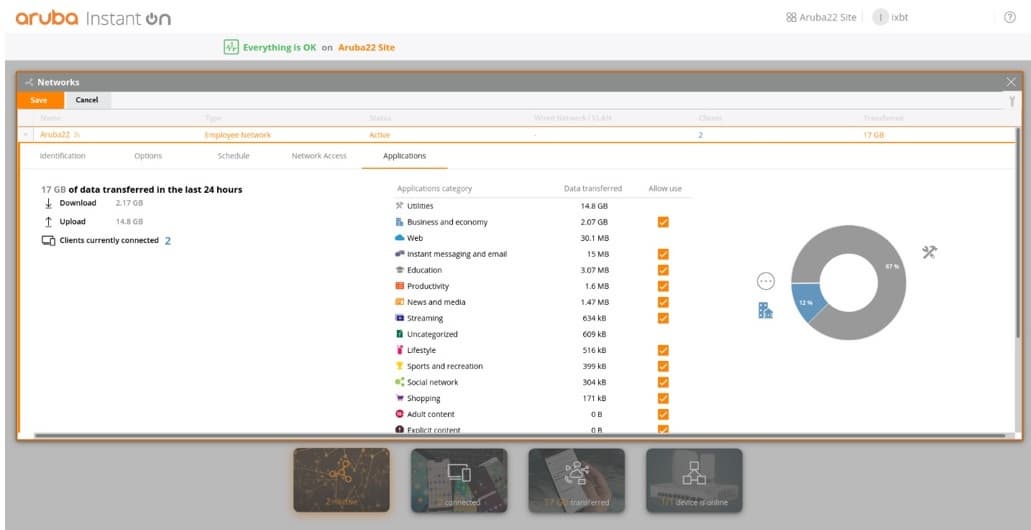Click the Employee Network type cell
This screenshot has width=1031, height=530.
pos(237,135)
